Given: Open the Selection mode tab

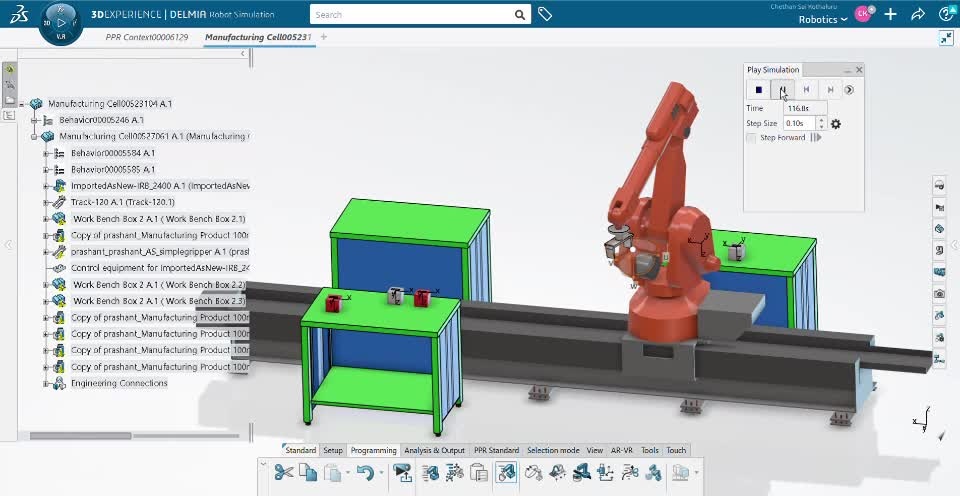Looking at the screenshot, I should (x=553, y=450).
